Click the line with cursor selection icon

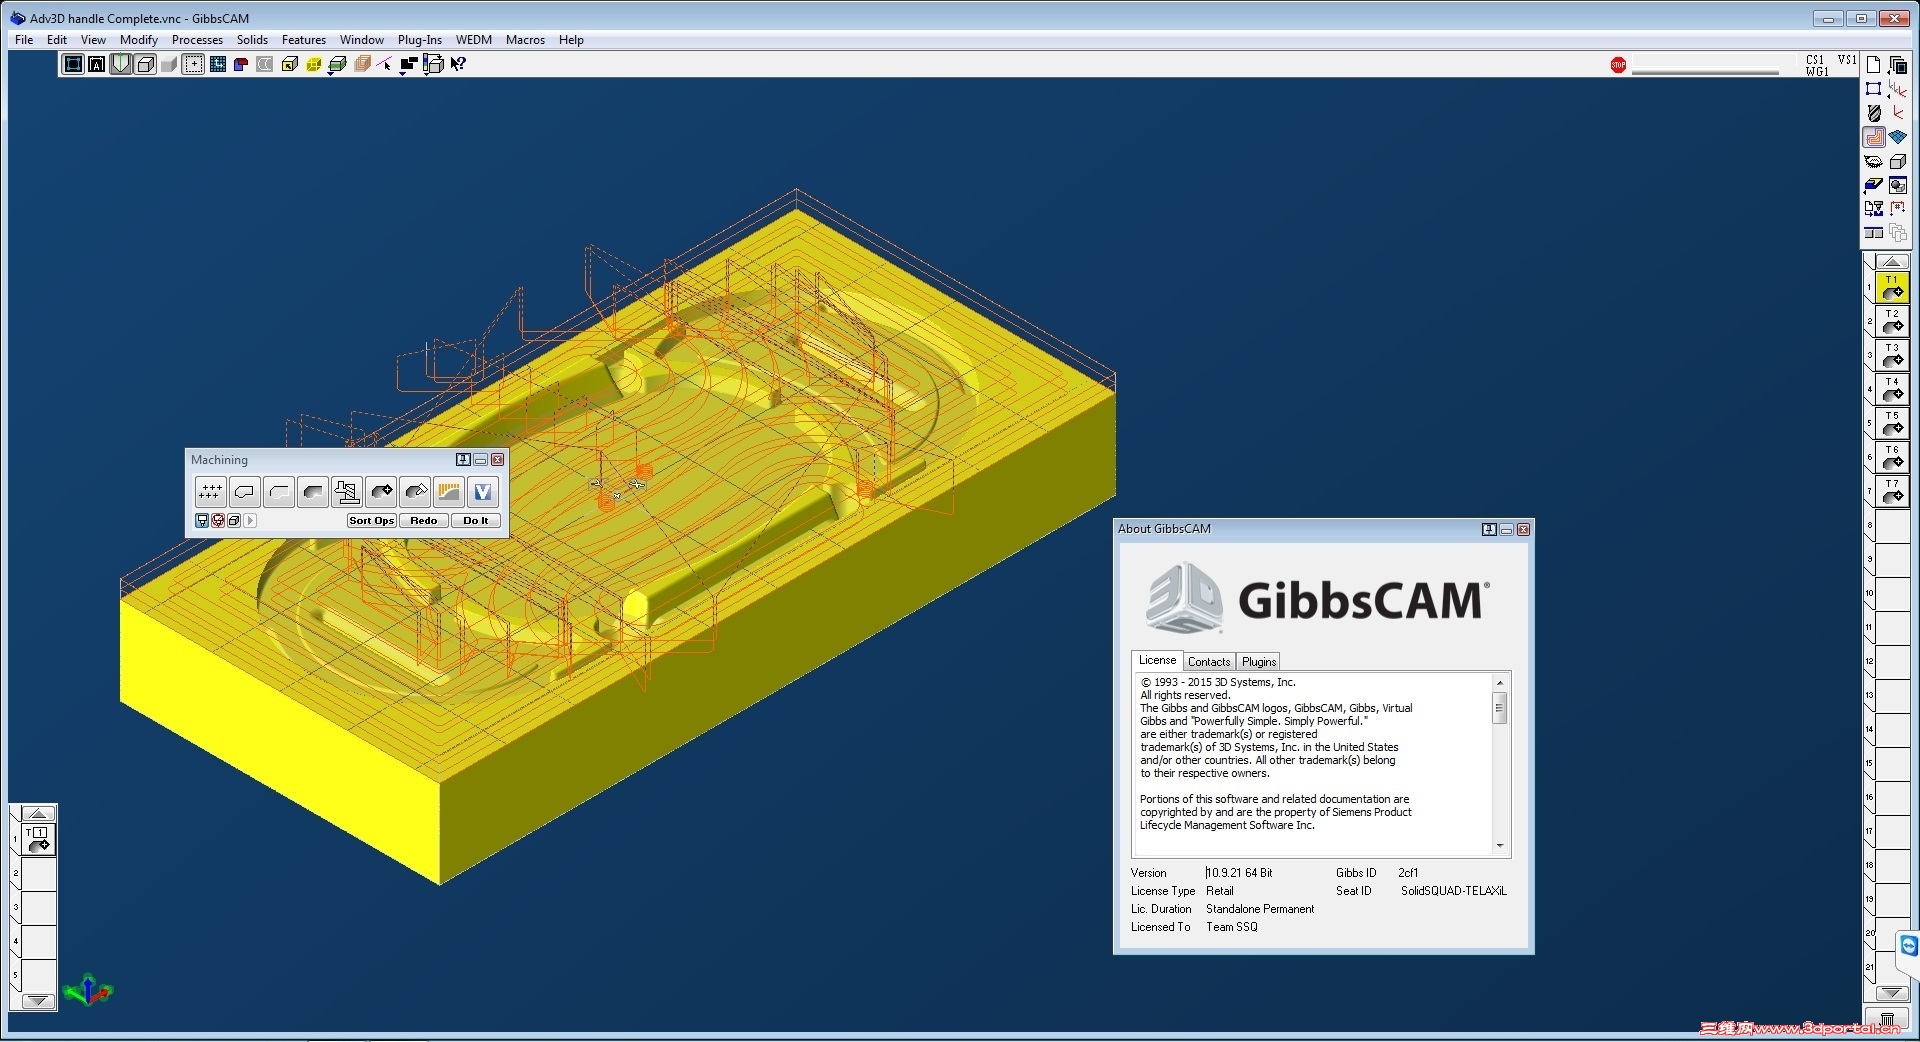(385, 64)
